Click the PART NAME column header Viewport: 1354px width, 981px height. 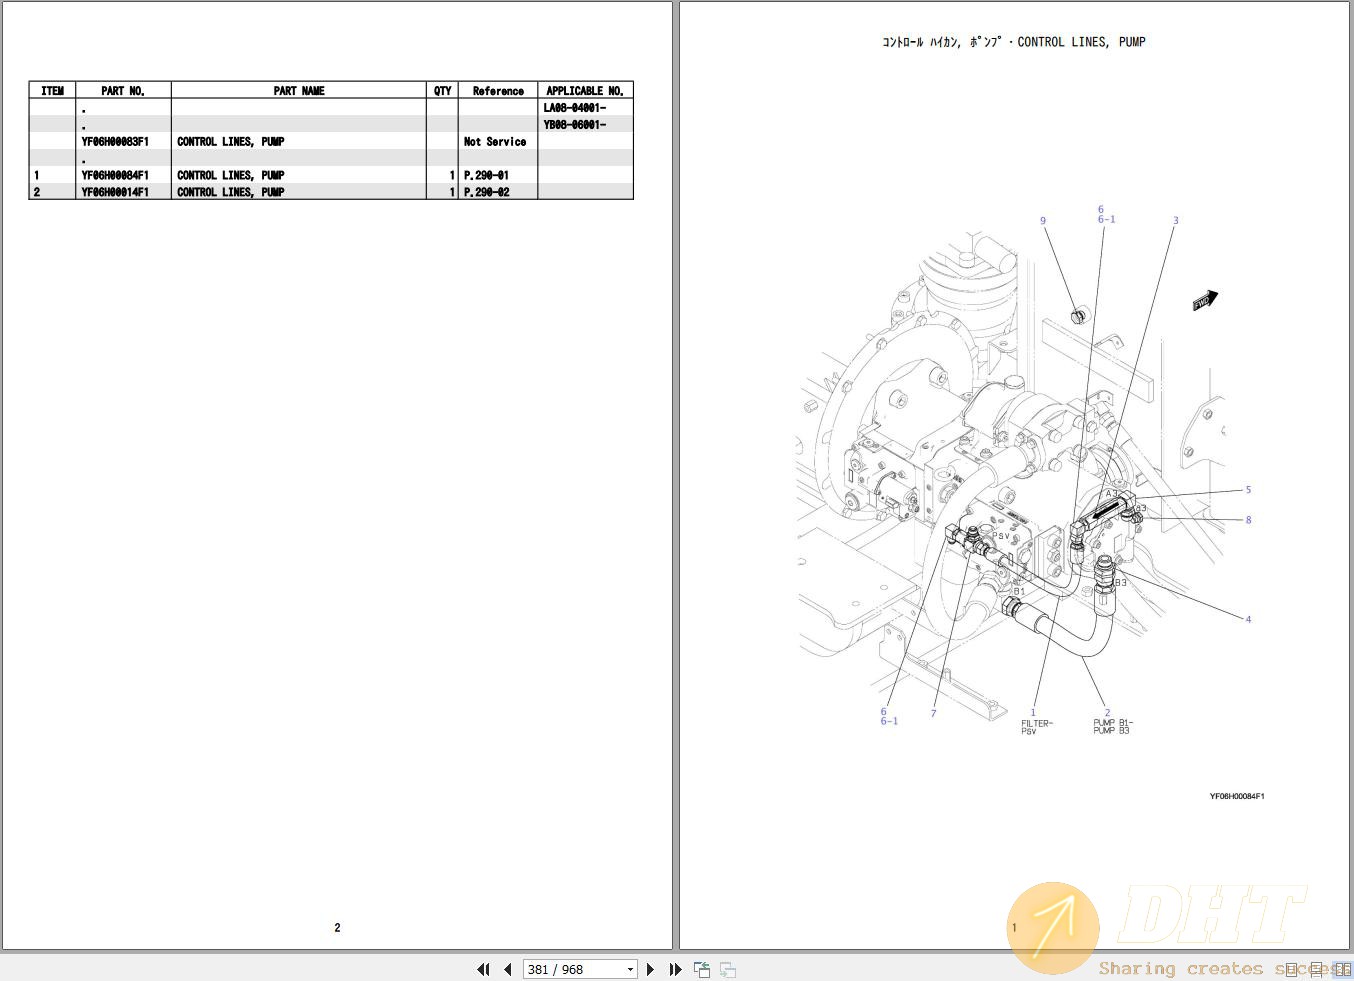click(x=299, y=91)
